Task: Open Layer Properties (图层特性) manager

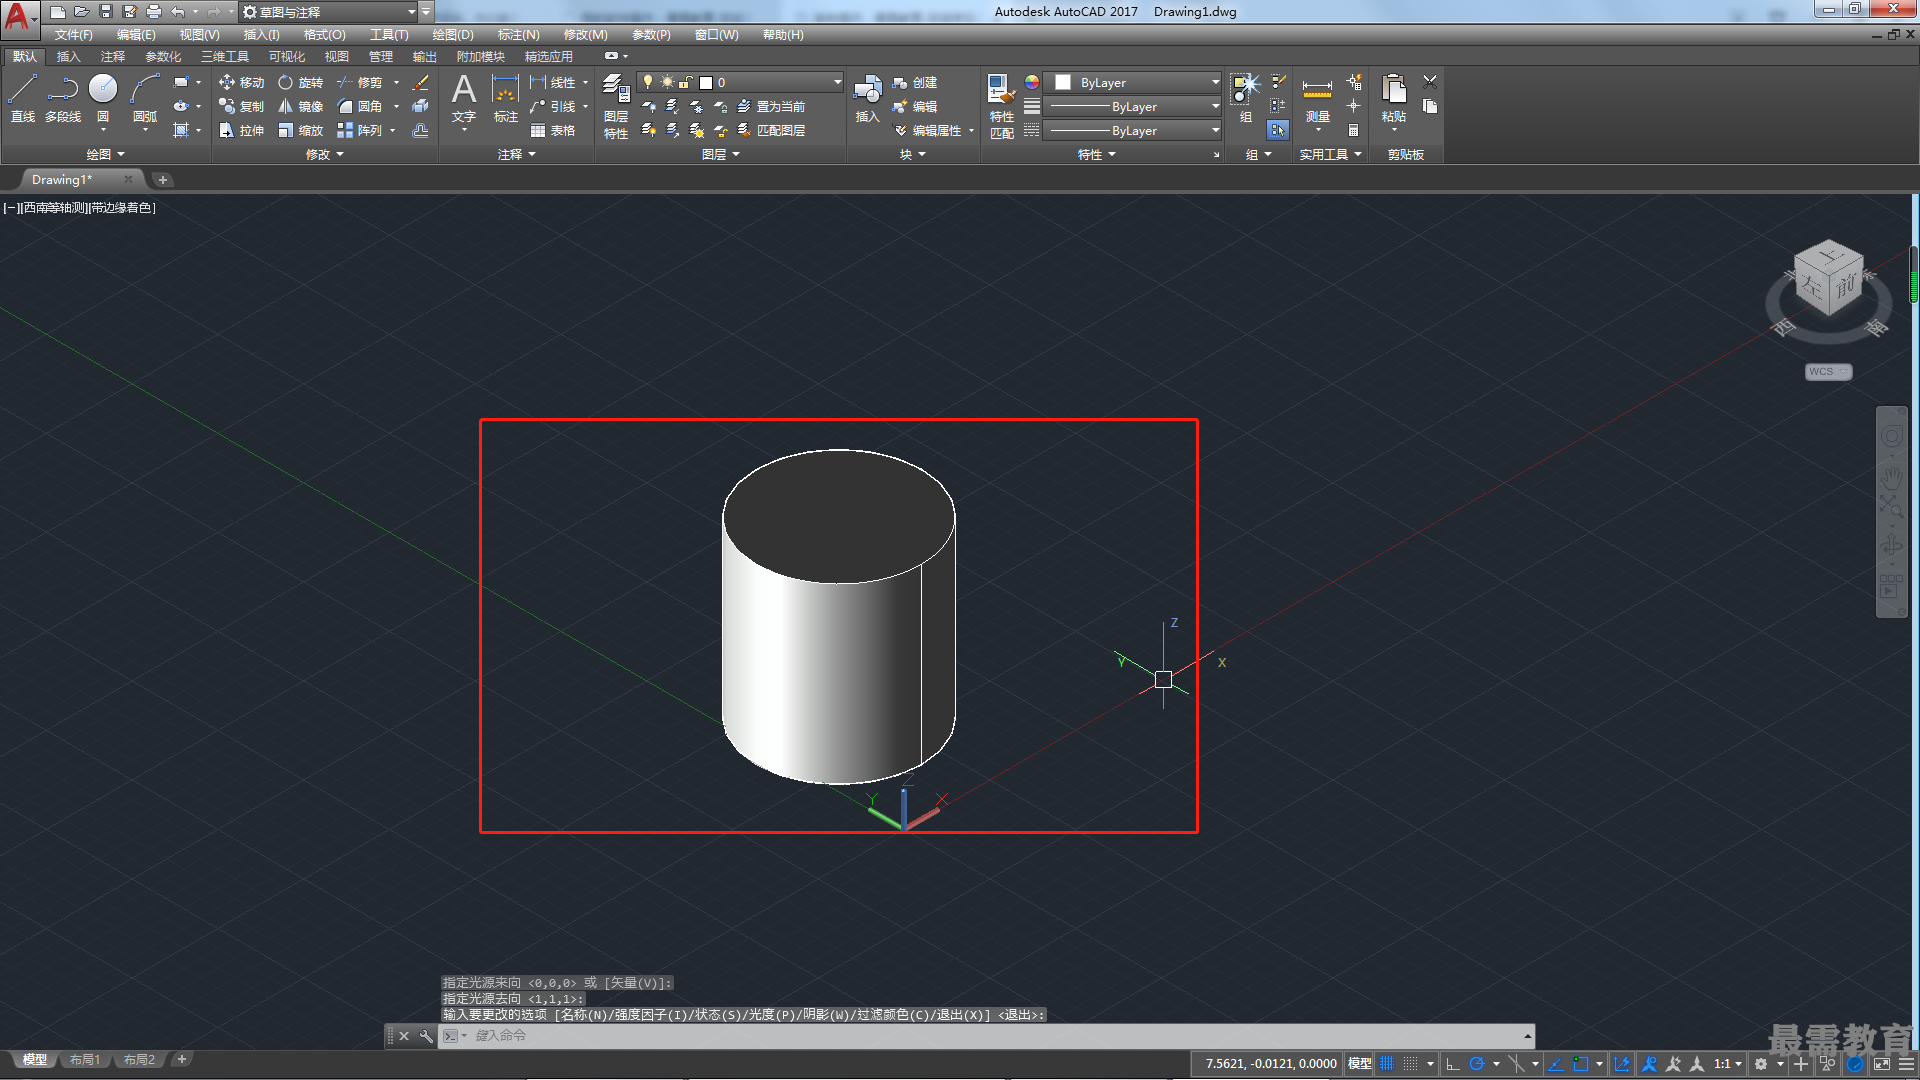Action: tap(616, 106)
